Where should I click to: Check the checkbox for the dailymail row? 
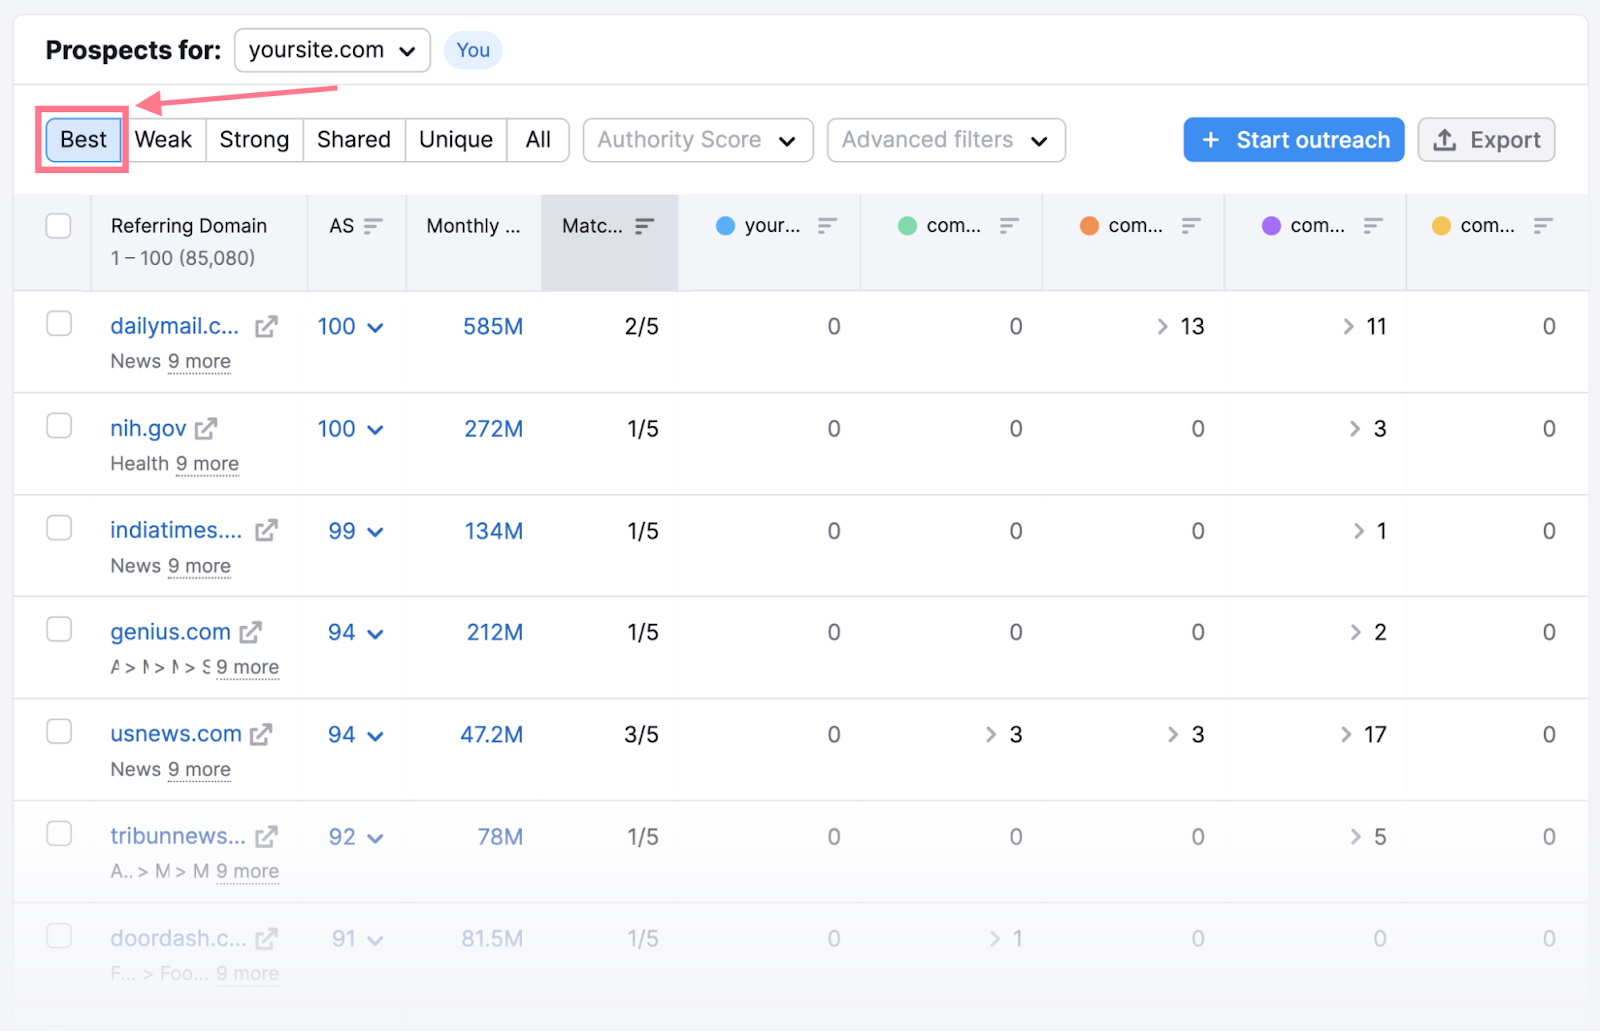tap(59, 323)
